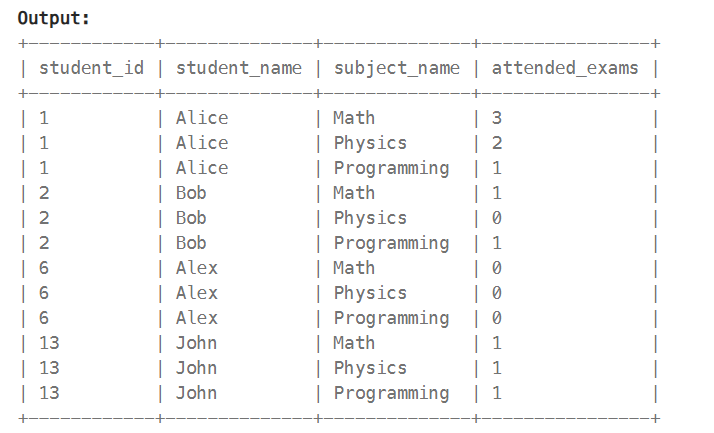Click student_id 13 in John Programming row
714x433 pixels.
pyautogui.click(x=49, y=393)
